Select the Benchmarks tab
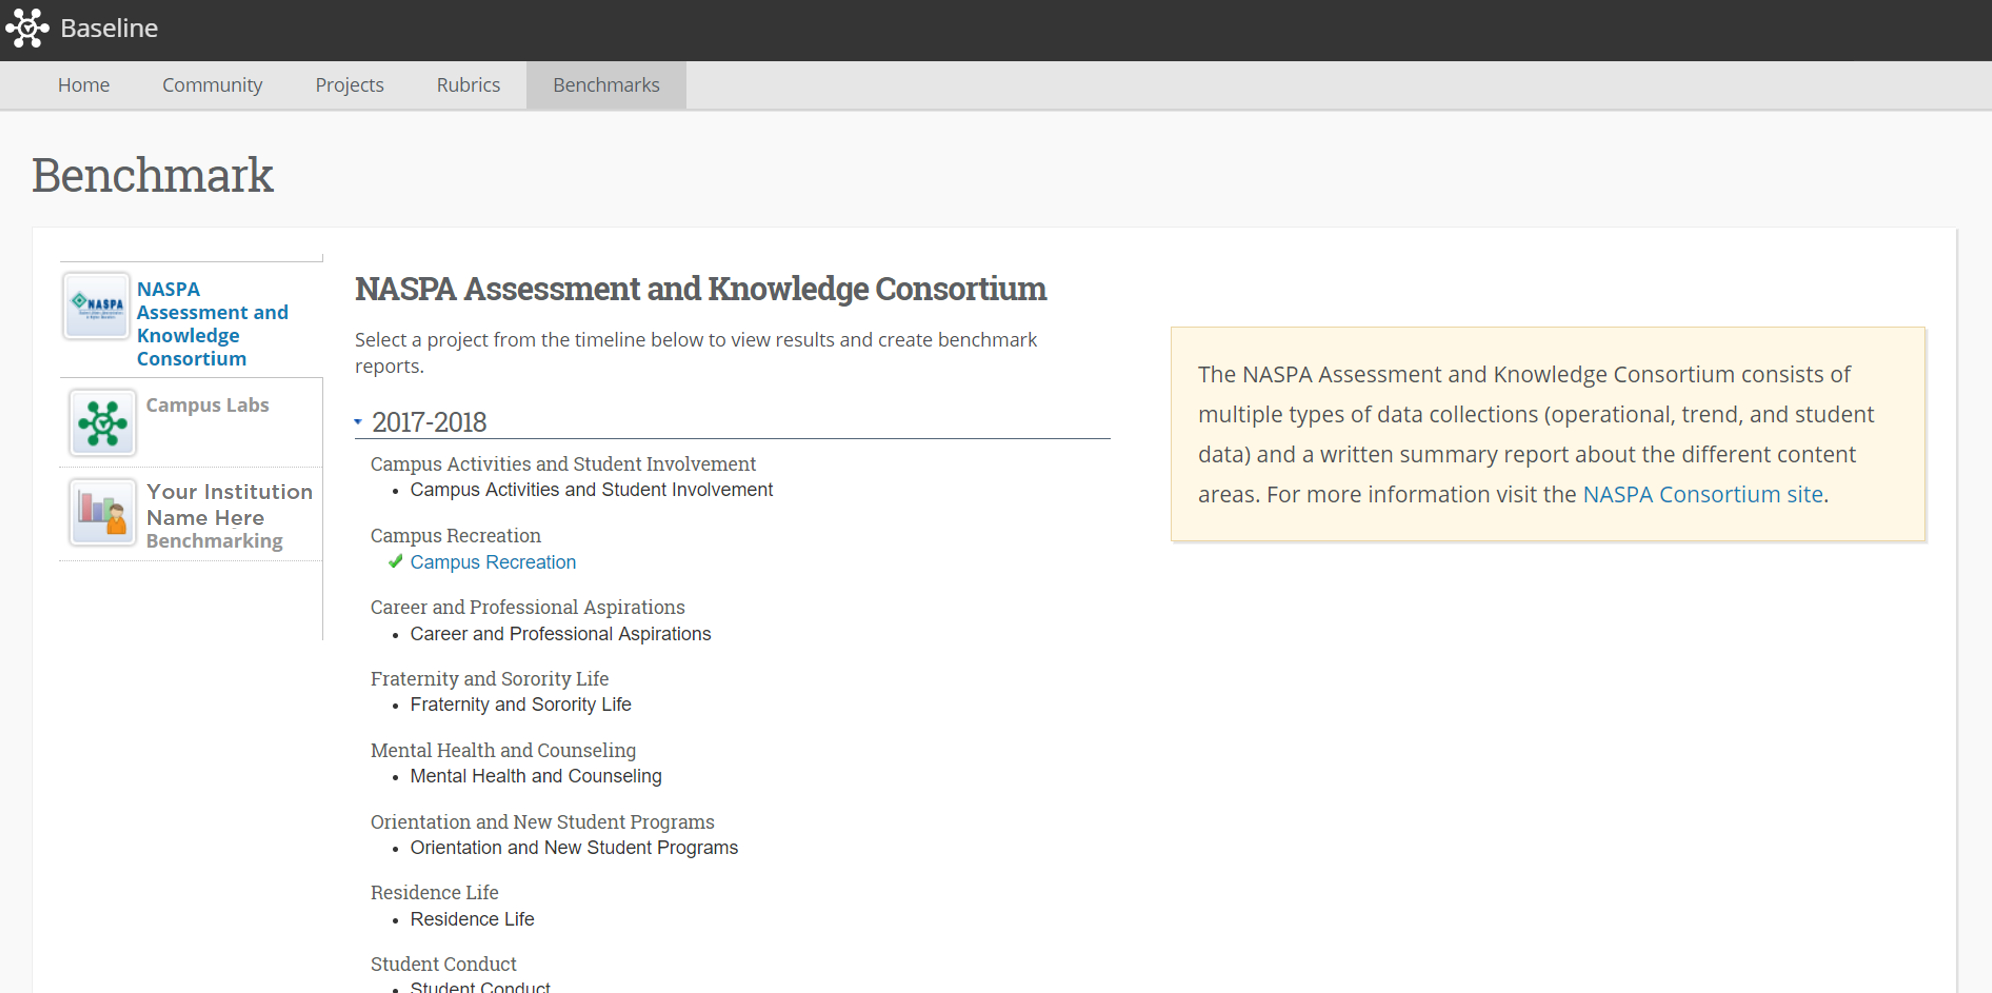This screenshot has height=993, width=1992. coord(606,85)
